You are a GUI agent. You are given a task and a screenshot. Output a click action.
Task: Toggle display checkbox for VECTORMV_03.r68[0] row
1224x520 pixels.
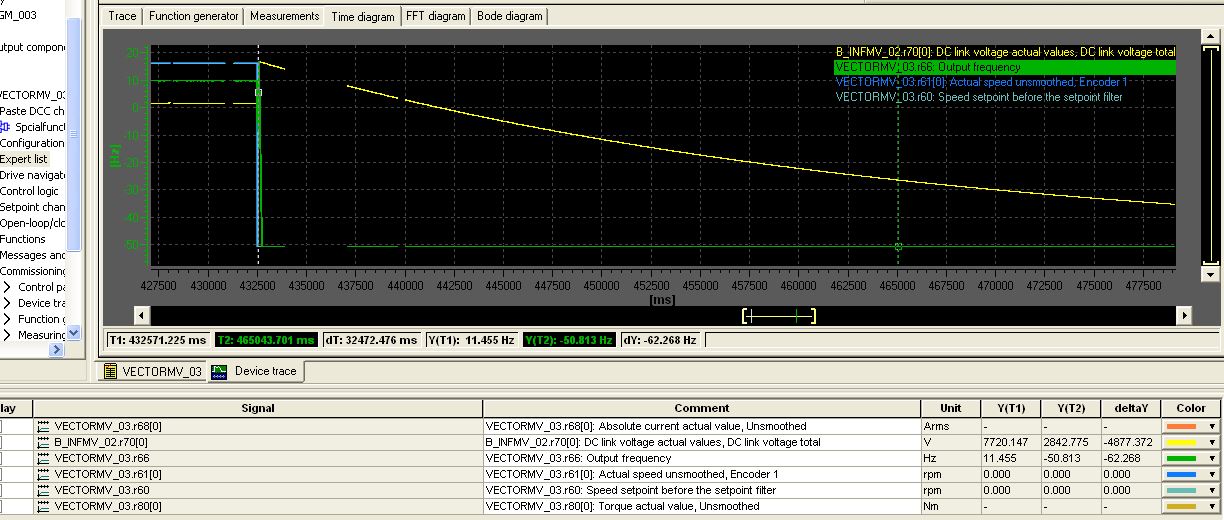[x=1, y=426]
